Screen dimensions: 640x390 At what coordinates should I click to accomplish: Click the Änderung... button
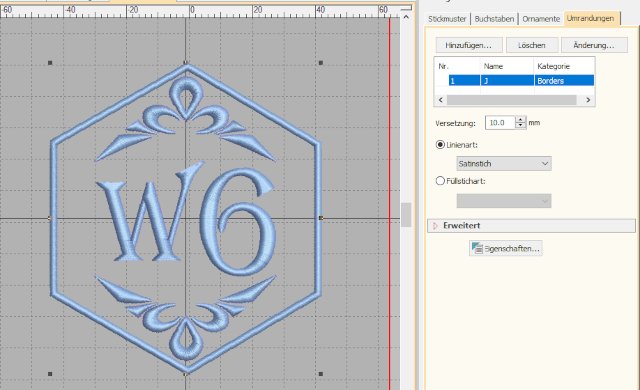coord(594,45)
